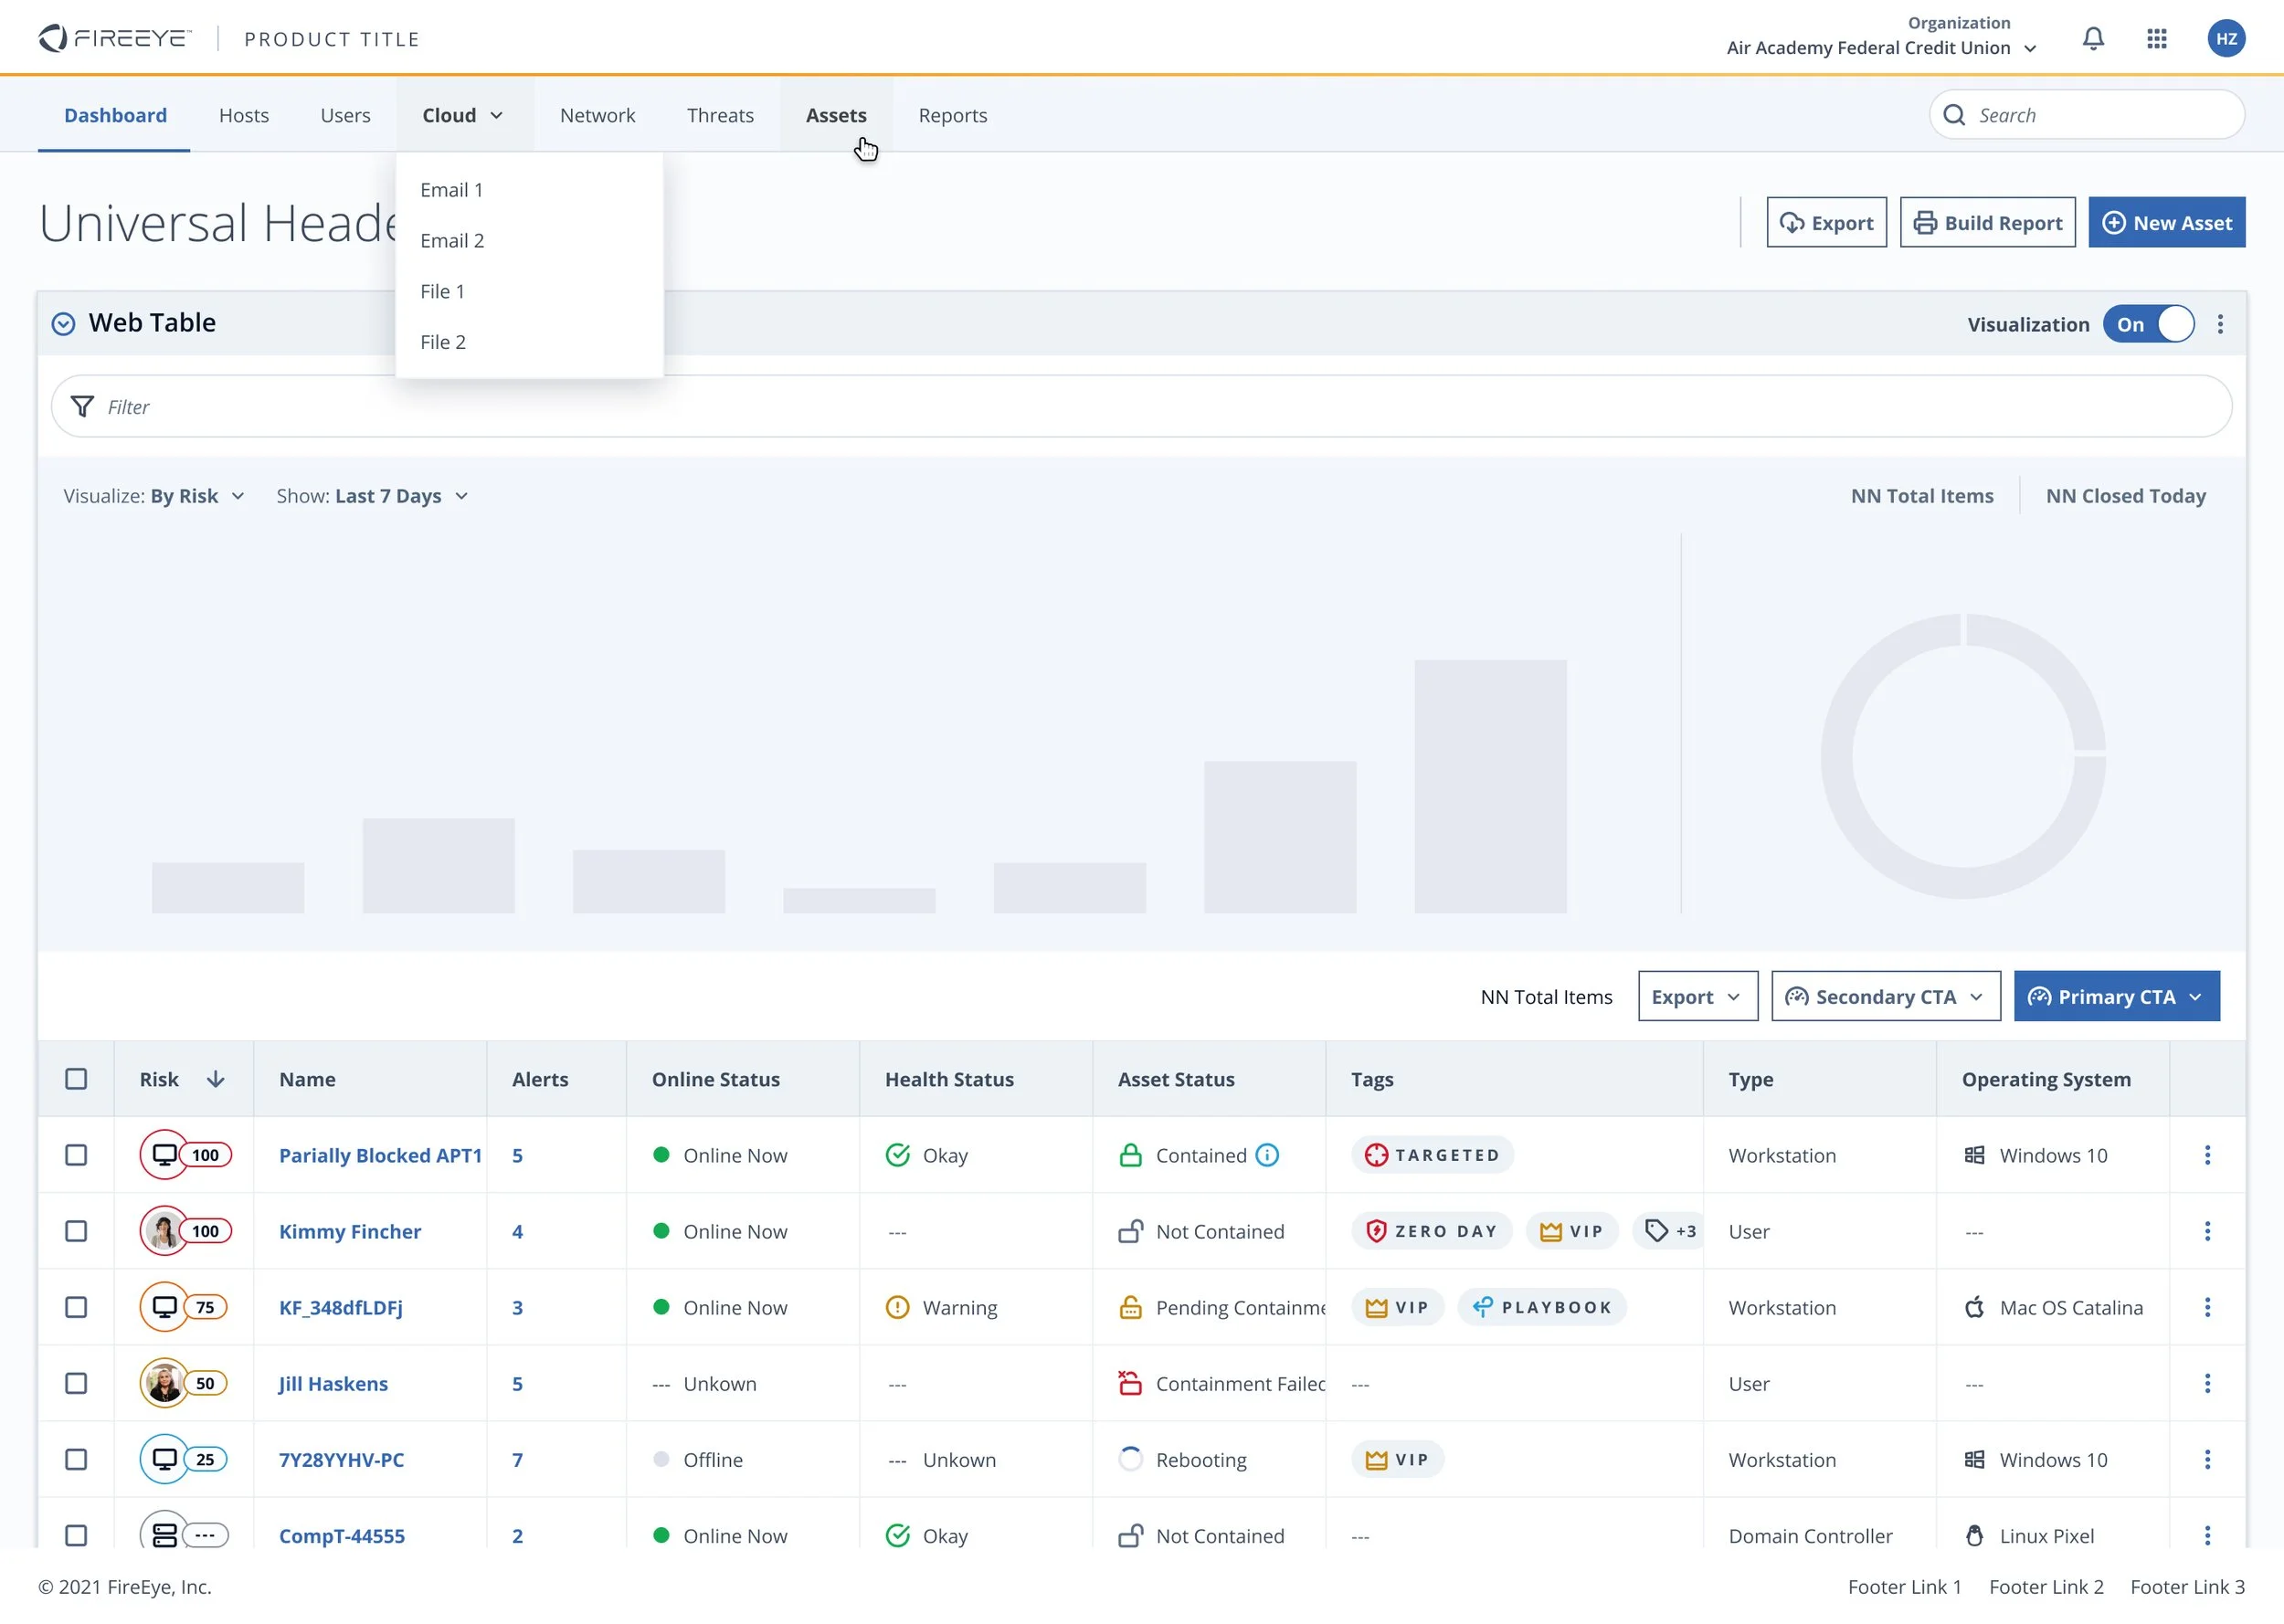This screenshot has width=2284, height=1624.
Task: Open the KF_348dfLDFj asset link
Action: pos(340,1307)
